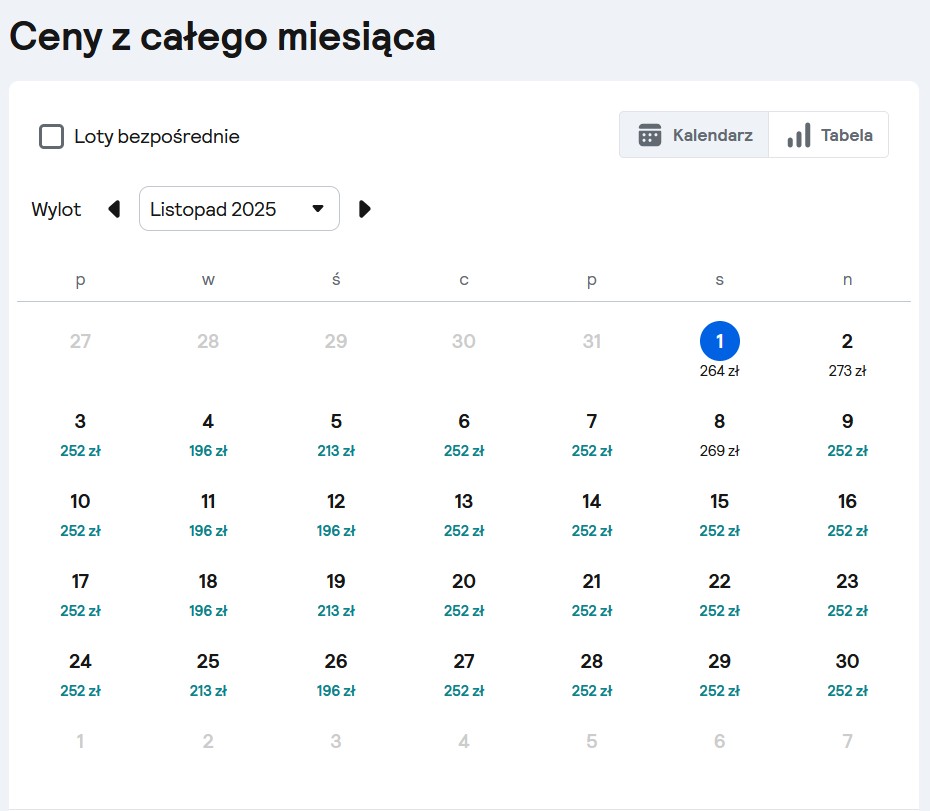Open the Listopad 2025 month dropdown
Screen dimensions: 930x811
pyautogui.click(x=239, y=209)
